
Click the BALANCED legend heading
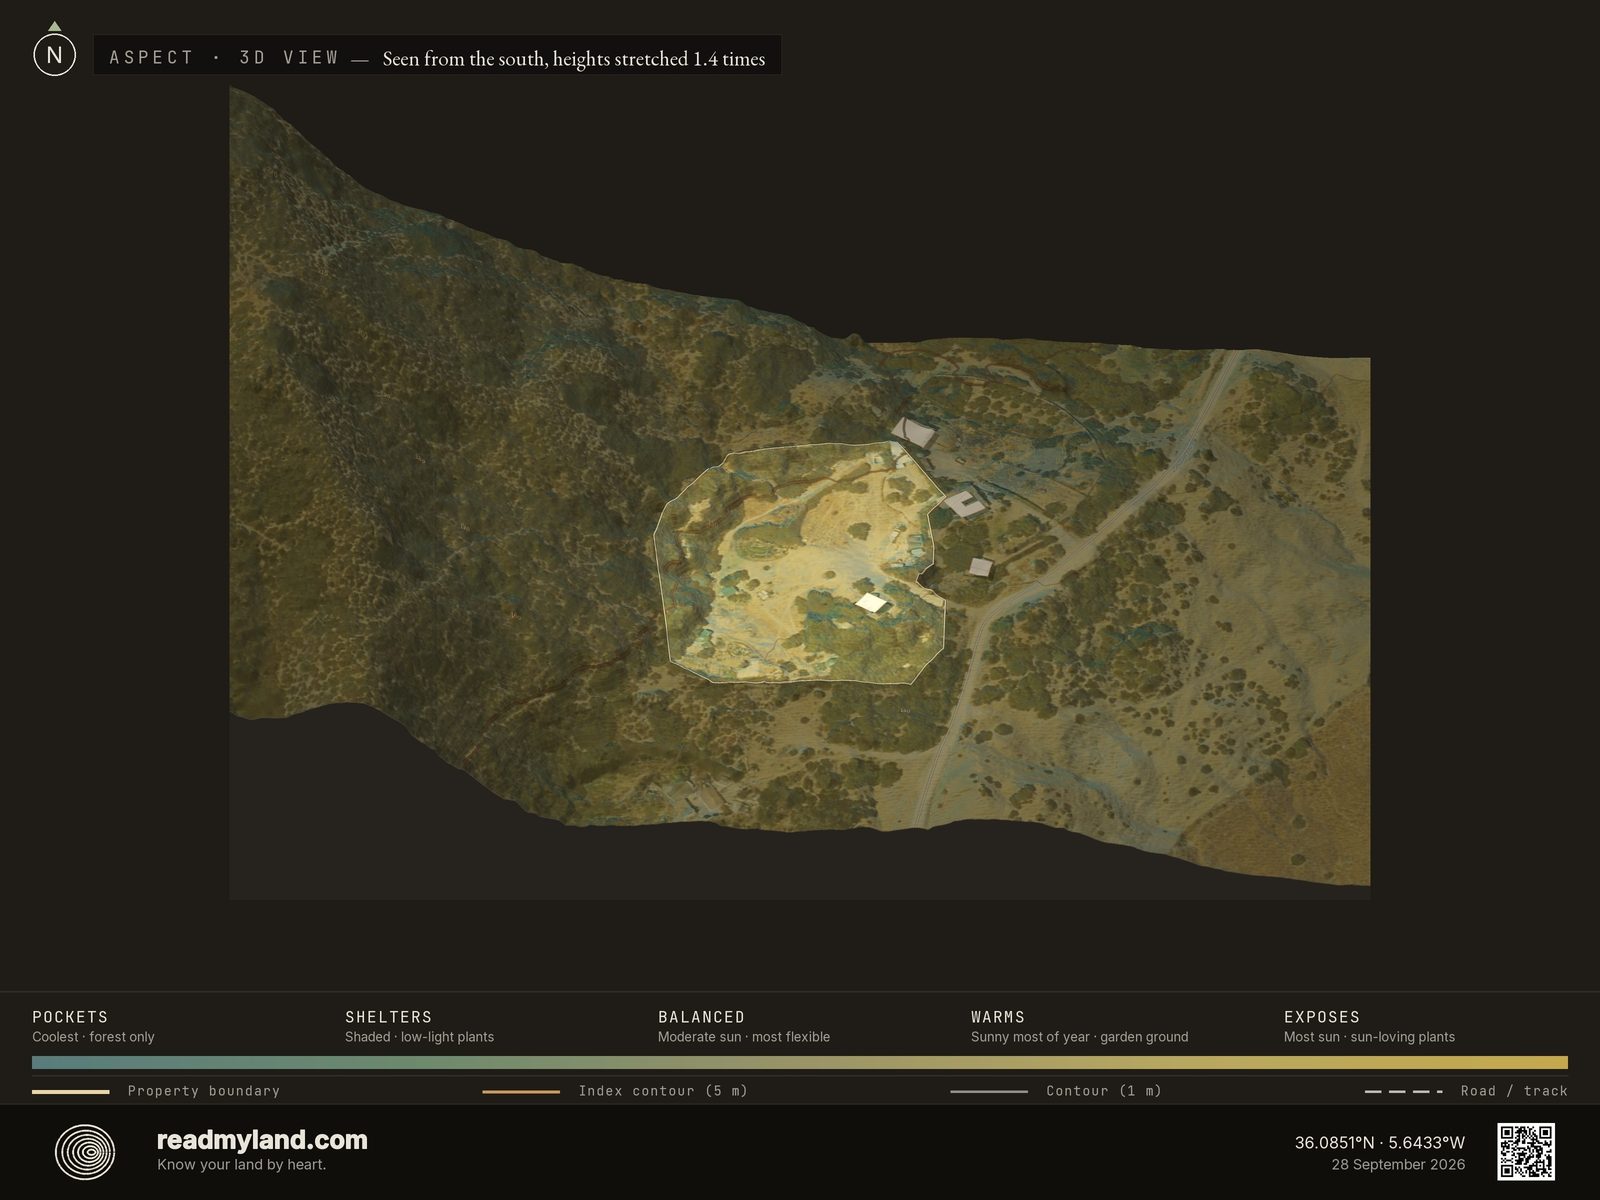pyautogui.click(x=701, y=1017)
